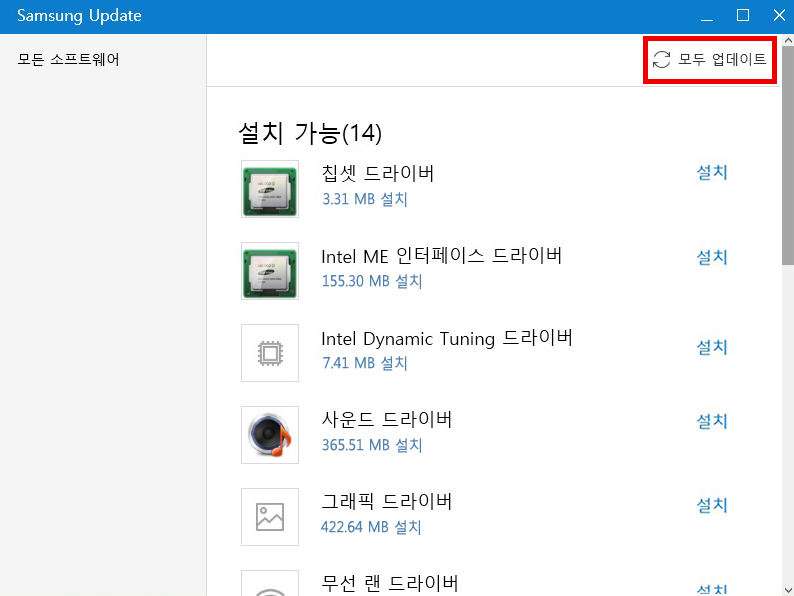Image resolution: width=794 pixels, height=596 pixels.
Task: Maximize the Samsung Update window
Action: click(743, 16)
